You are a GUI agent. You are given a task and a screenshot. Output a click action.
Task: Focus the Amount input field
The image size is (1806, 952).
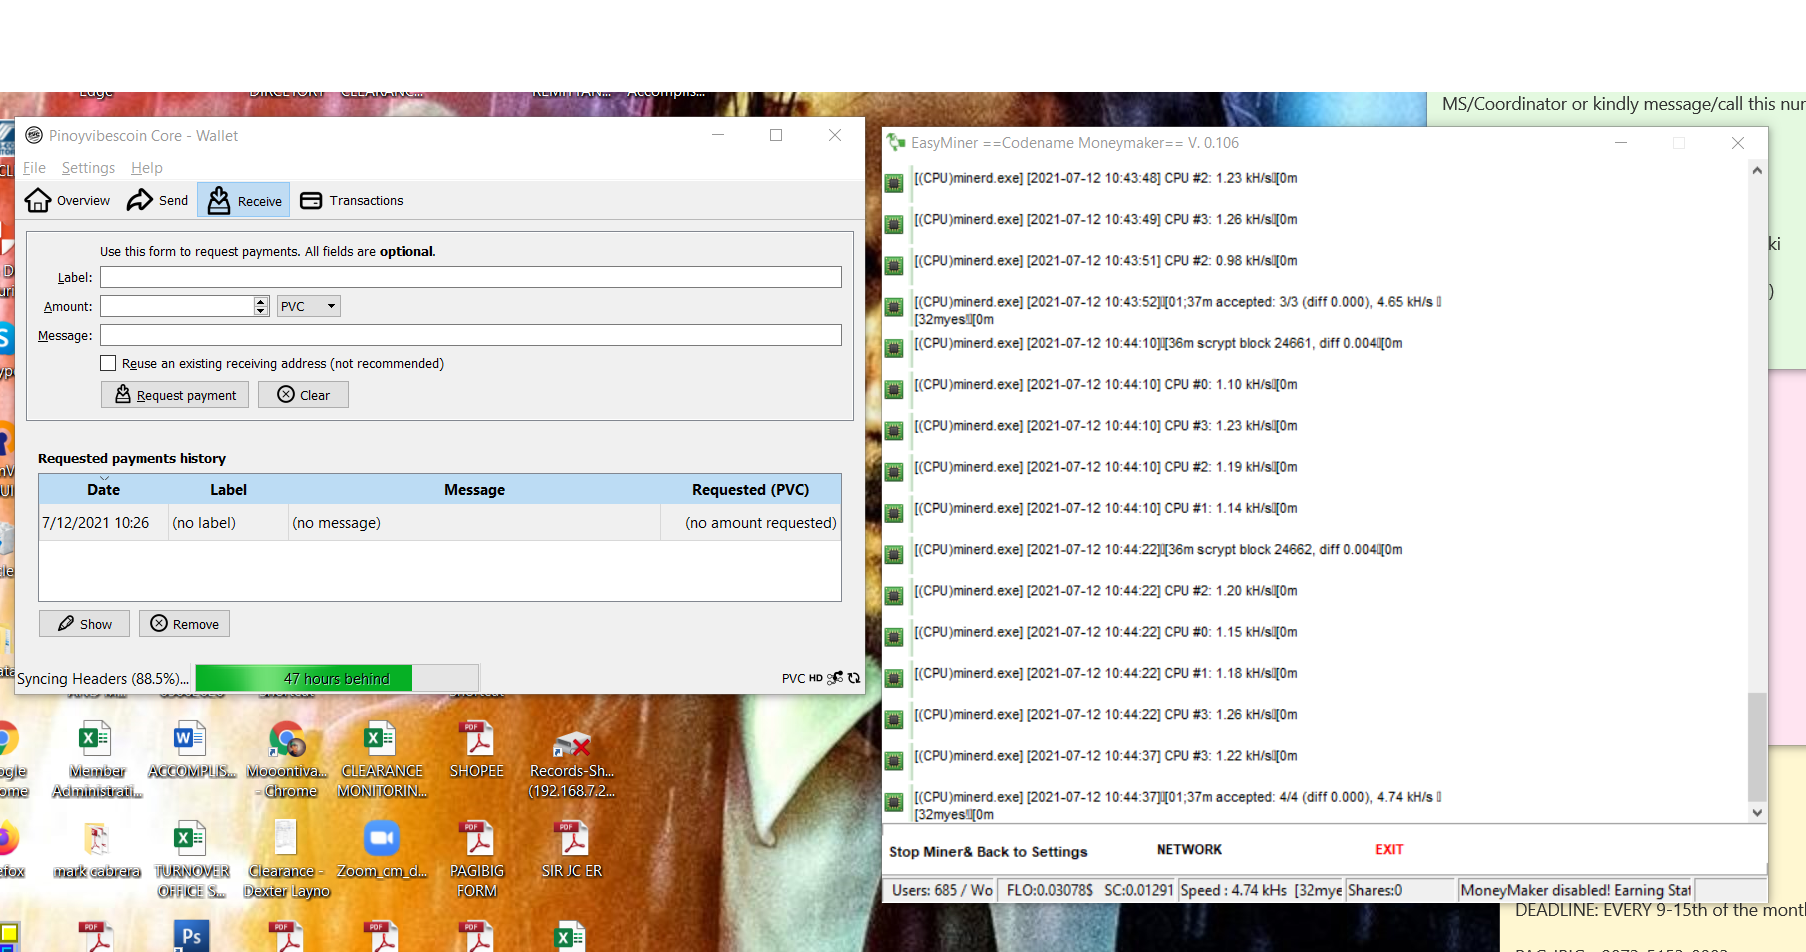coord(177,306)
